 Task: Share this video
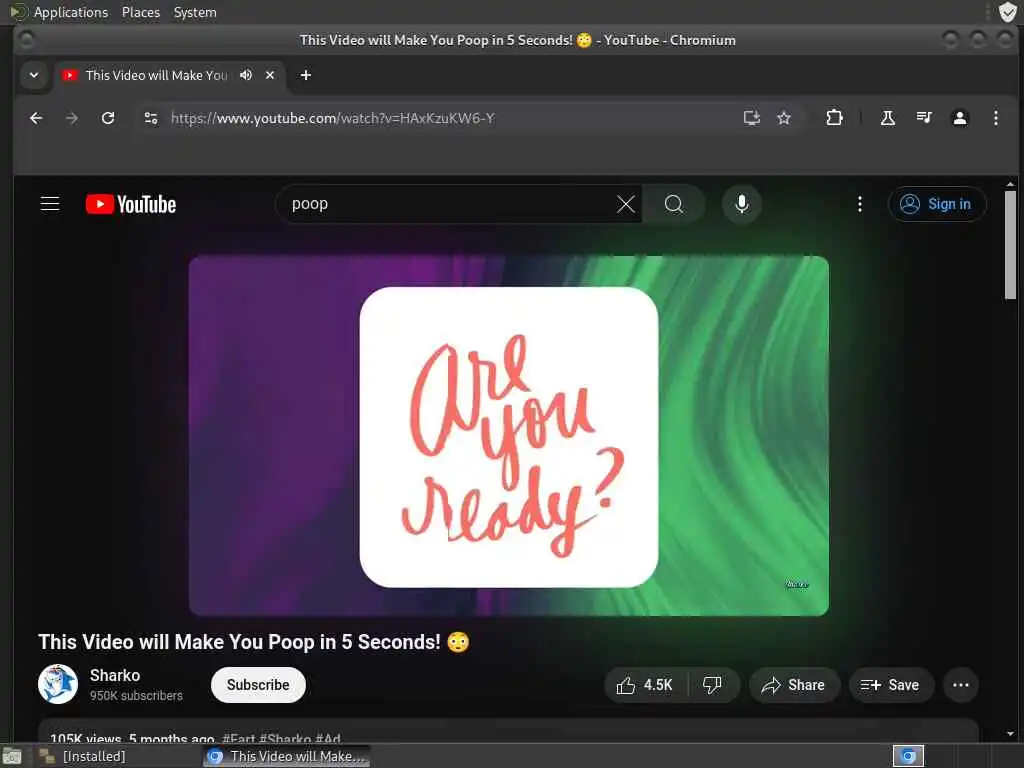[794, 685]
